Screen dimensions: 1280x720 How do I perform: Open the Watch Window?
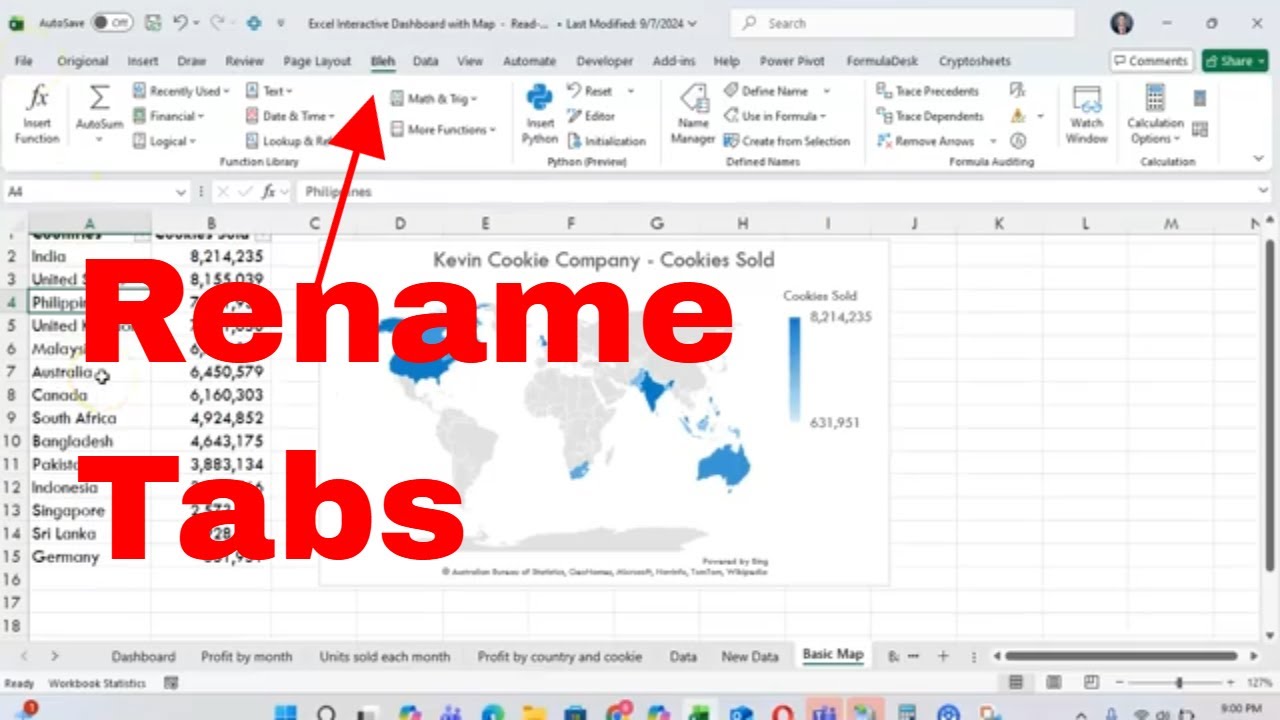(x=1087, y=114)
